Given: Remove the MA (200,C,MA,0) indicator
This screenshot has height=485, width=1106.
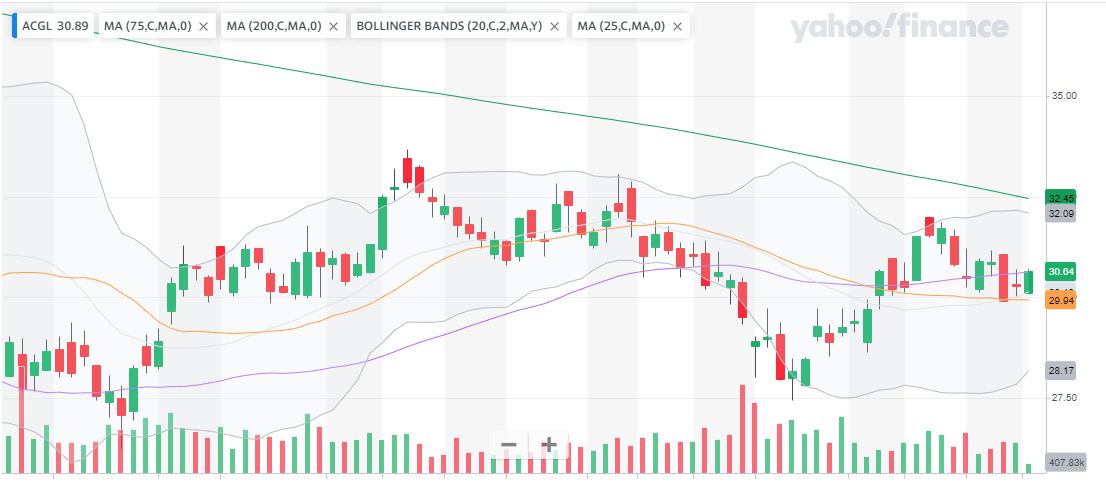Looking at the screenshot, I should (333, 26).
